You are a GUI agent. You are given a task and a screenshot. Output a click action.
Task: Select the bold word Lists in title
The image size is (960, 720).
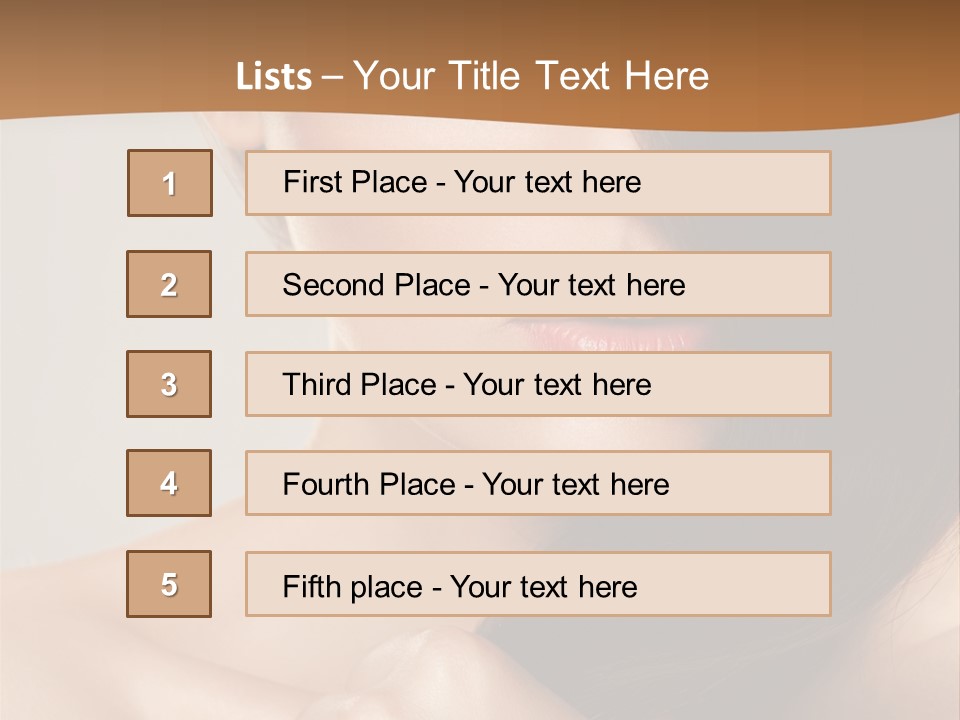(274, 77)
